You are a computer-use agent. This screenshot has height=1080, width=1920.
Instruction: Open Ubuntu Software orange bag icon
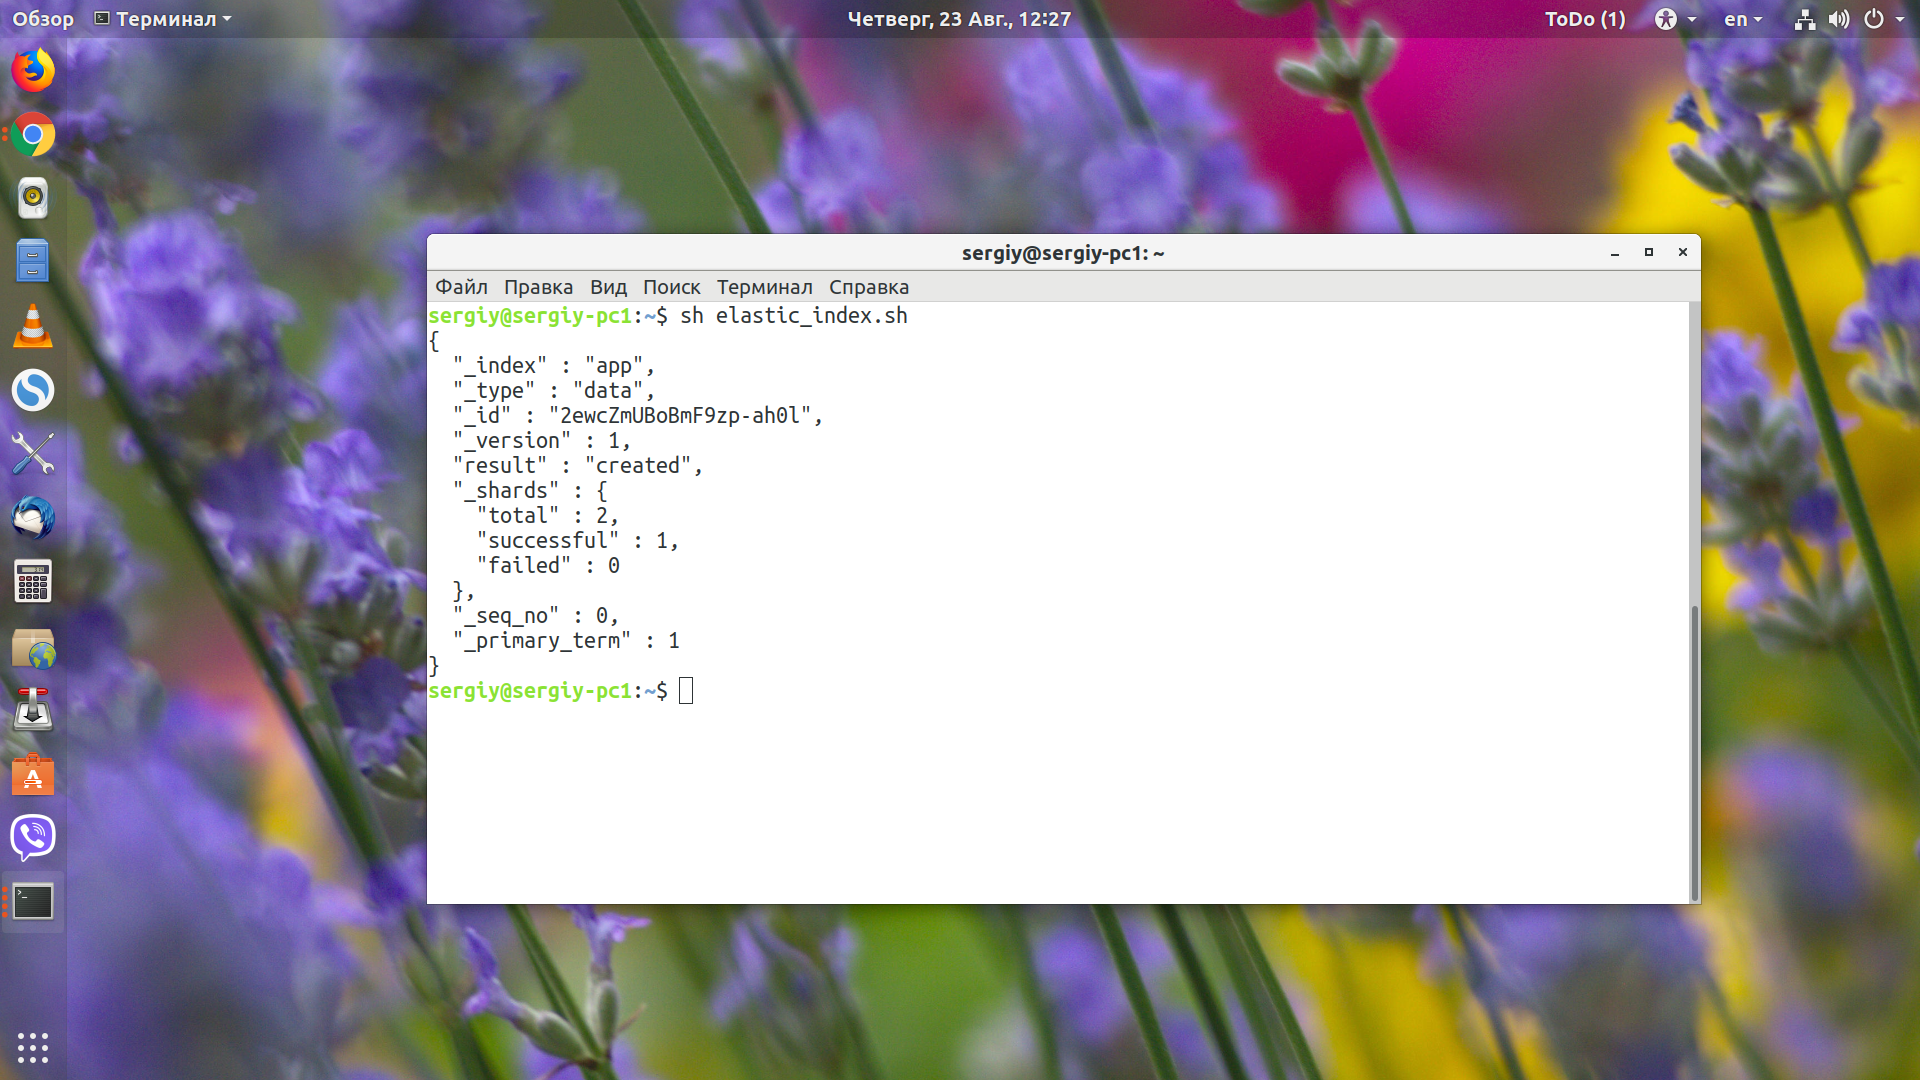pyautogui.click(x=33, y=774)
